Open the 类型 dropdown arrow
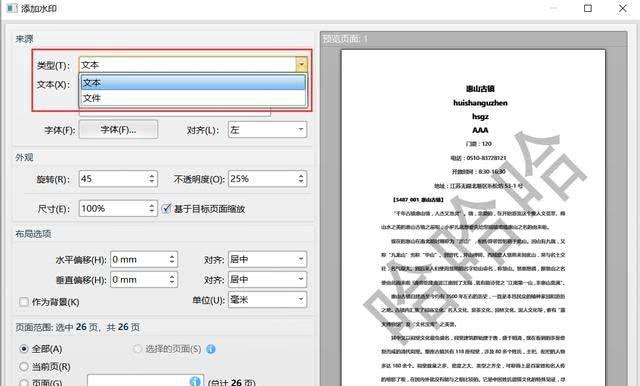The width and height of the screenshot is (640, 386). (301, 64)
